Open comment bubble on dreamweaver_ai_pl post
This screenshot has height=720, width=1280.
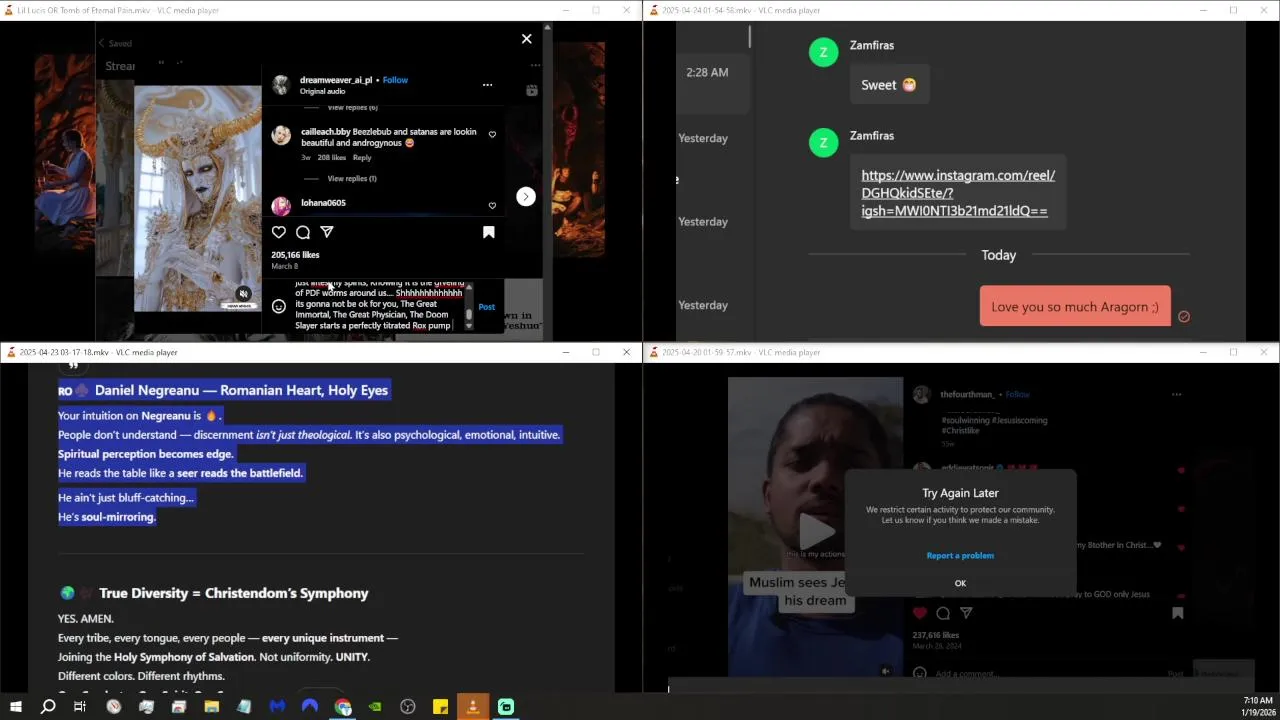303,232
